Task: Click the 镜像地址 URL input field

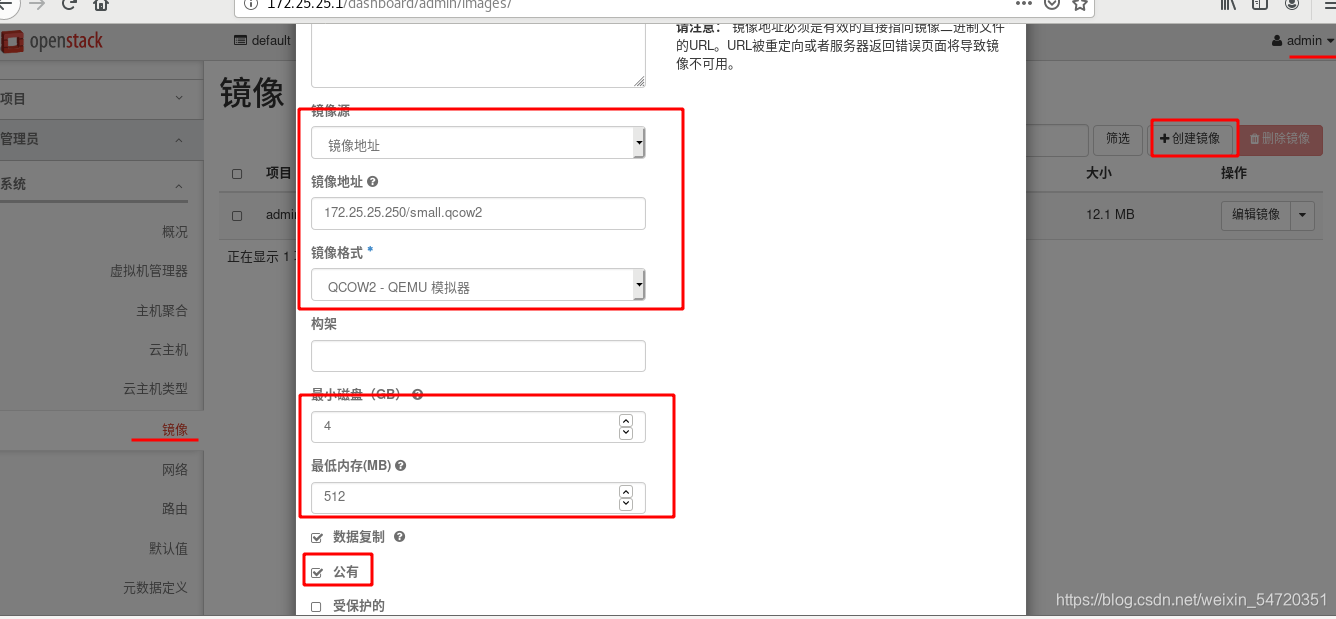Action: click(x=478, y=213)
